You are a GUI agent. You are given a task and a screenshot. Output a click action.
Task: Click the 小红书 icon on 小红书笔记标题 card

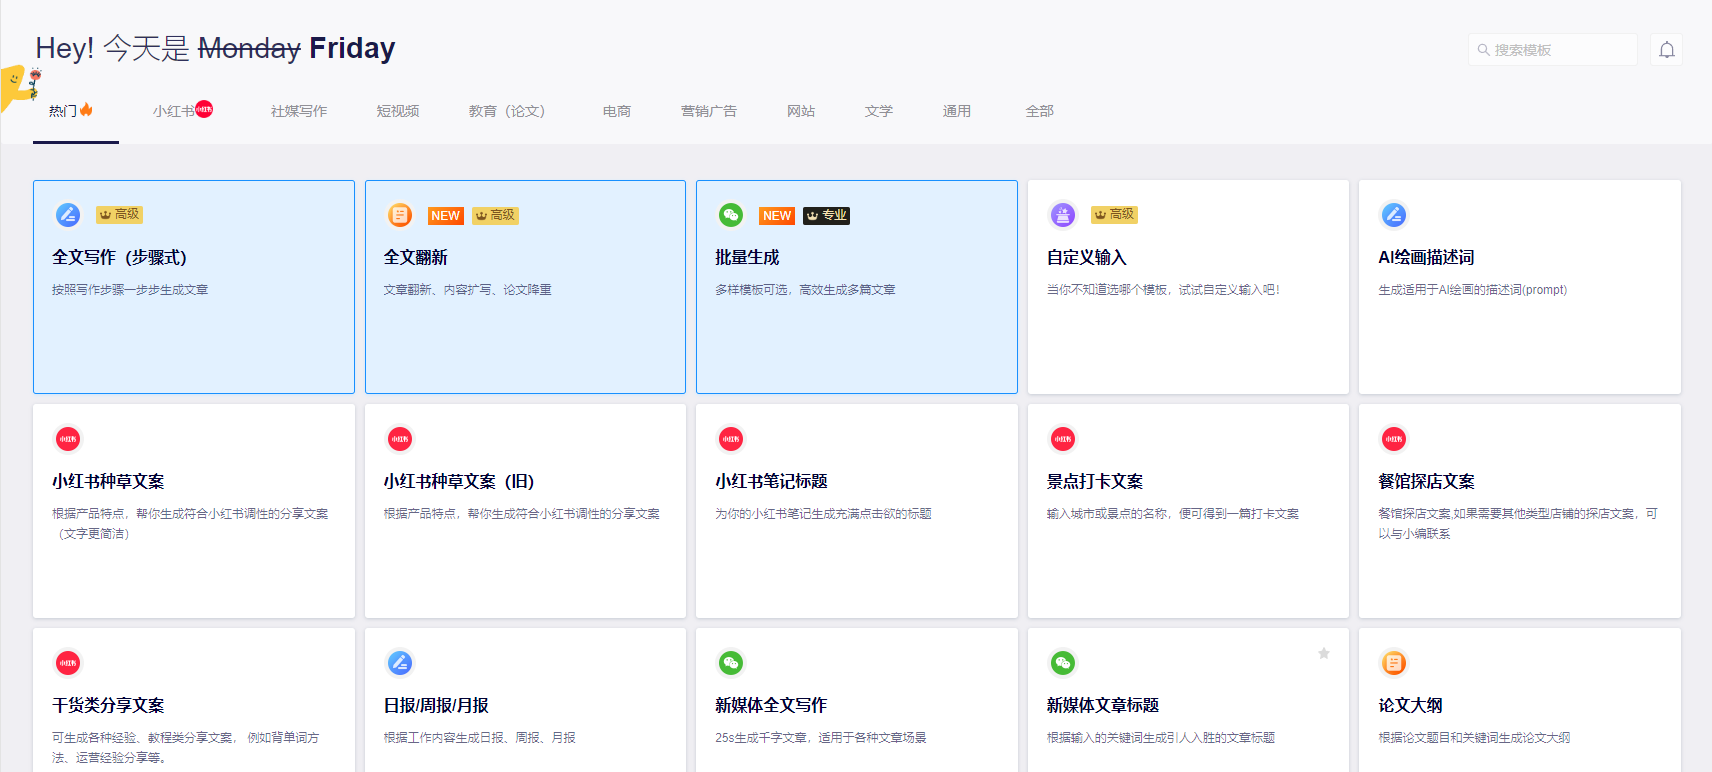[x=731, y=438]
